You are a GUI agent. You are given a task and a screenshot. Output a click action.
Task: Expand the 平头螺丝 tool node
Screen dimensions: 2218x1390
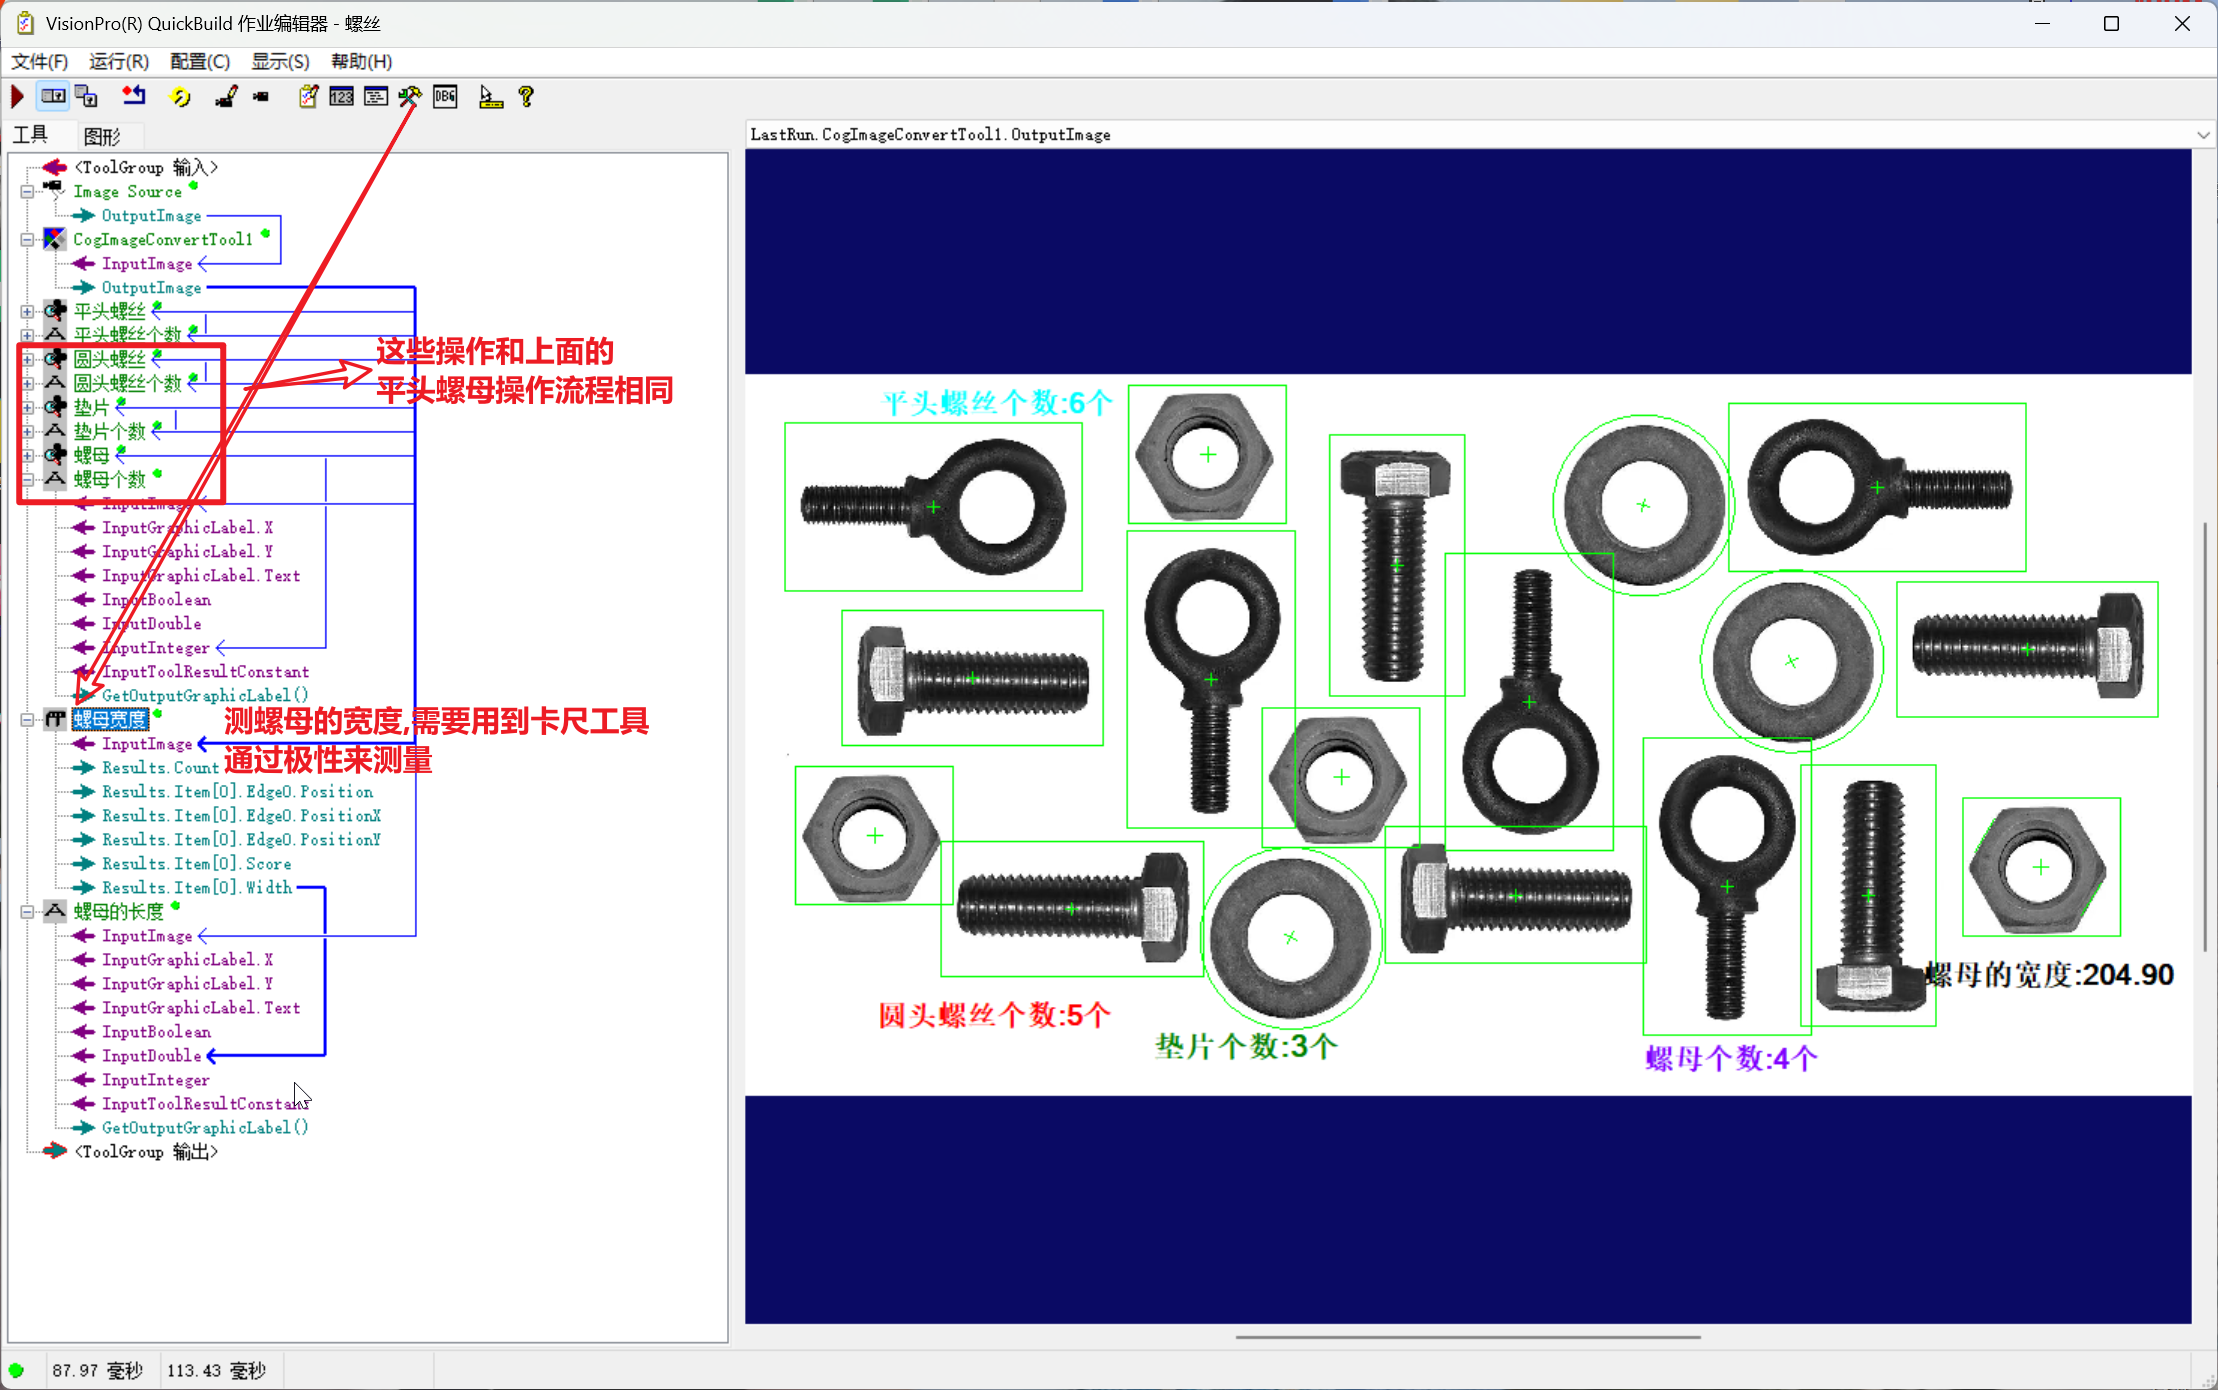click(x=28, y=312)
